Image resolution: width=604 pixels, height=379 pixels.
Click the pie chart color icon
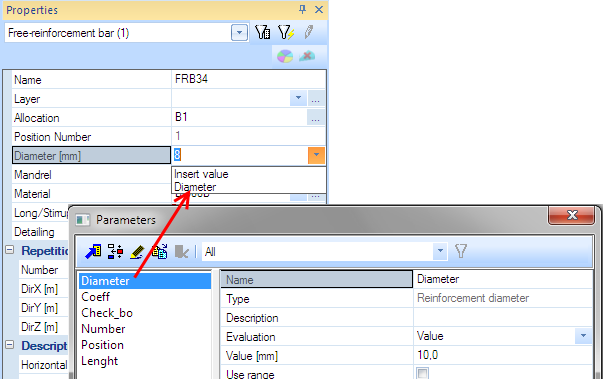[x=285, y=56]
